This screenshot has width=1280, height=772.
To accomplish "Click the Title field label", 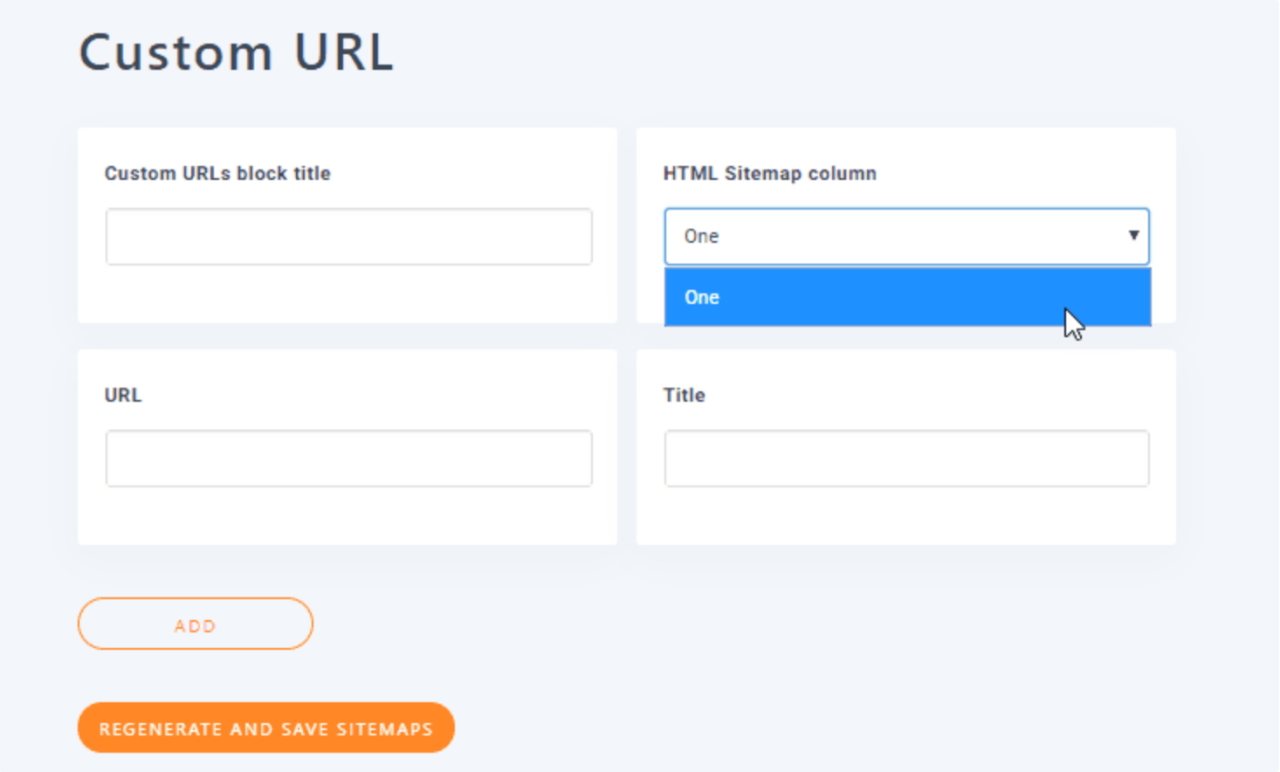I will pos(684,396).
